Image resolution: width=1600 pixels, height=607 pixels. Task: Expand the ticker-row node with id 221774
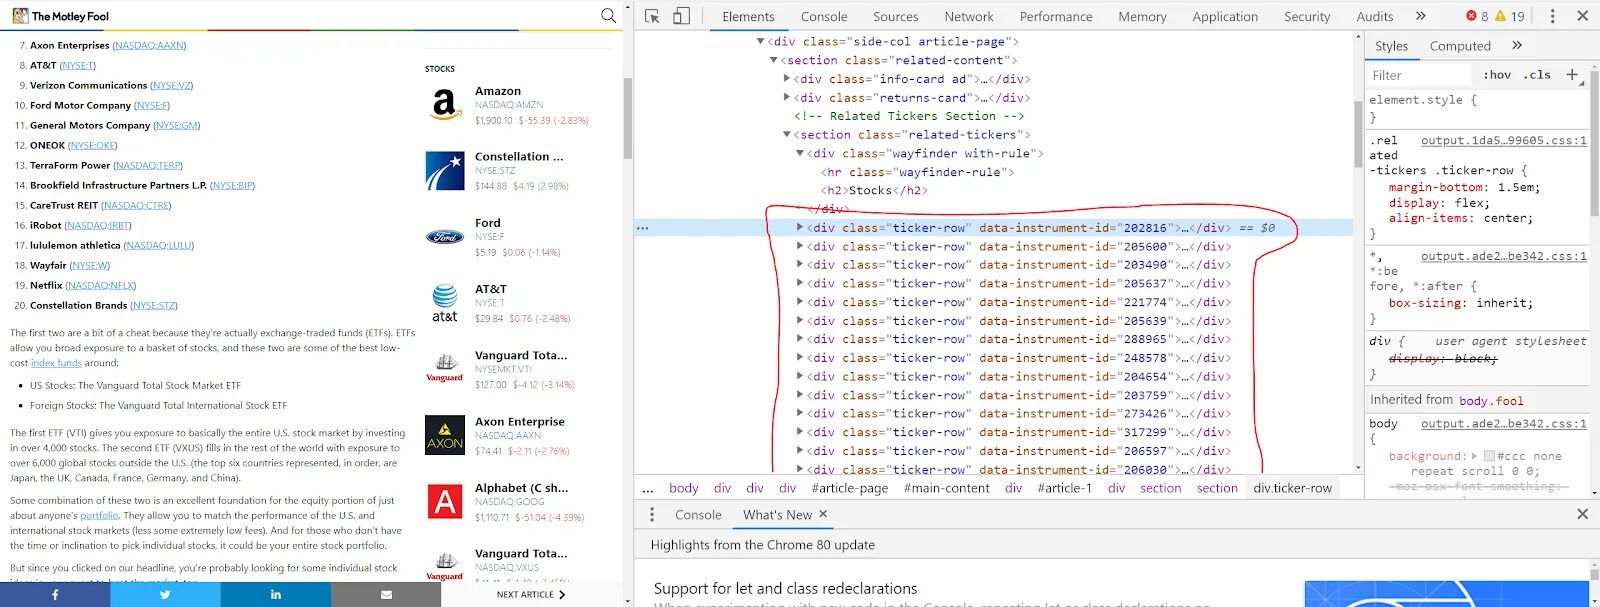(799, 301)
